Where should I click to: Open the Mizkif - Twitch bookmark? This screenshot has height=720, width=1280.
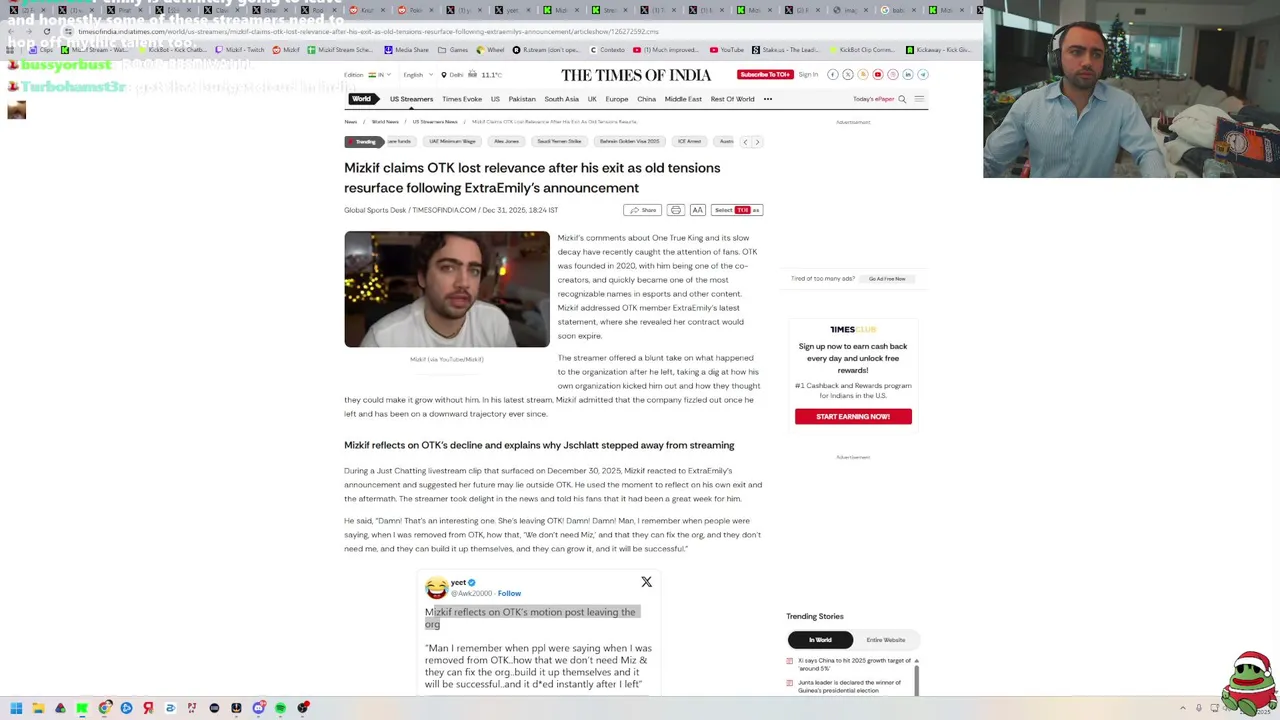pyautogui.click(x=240, y=50)
